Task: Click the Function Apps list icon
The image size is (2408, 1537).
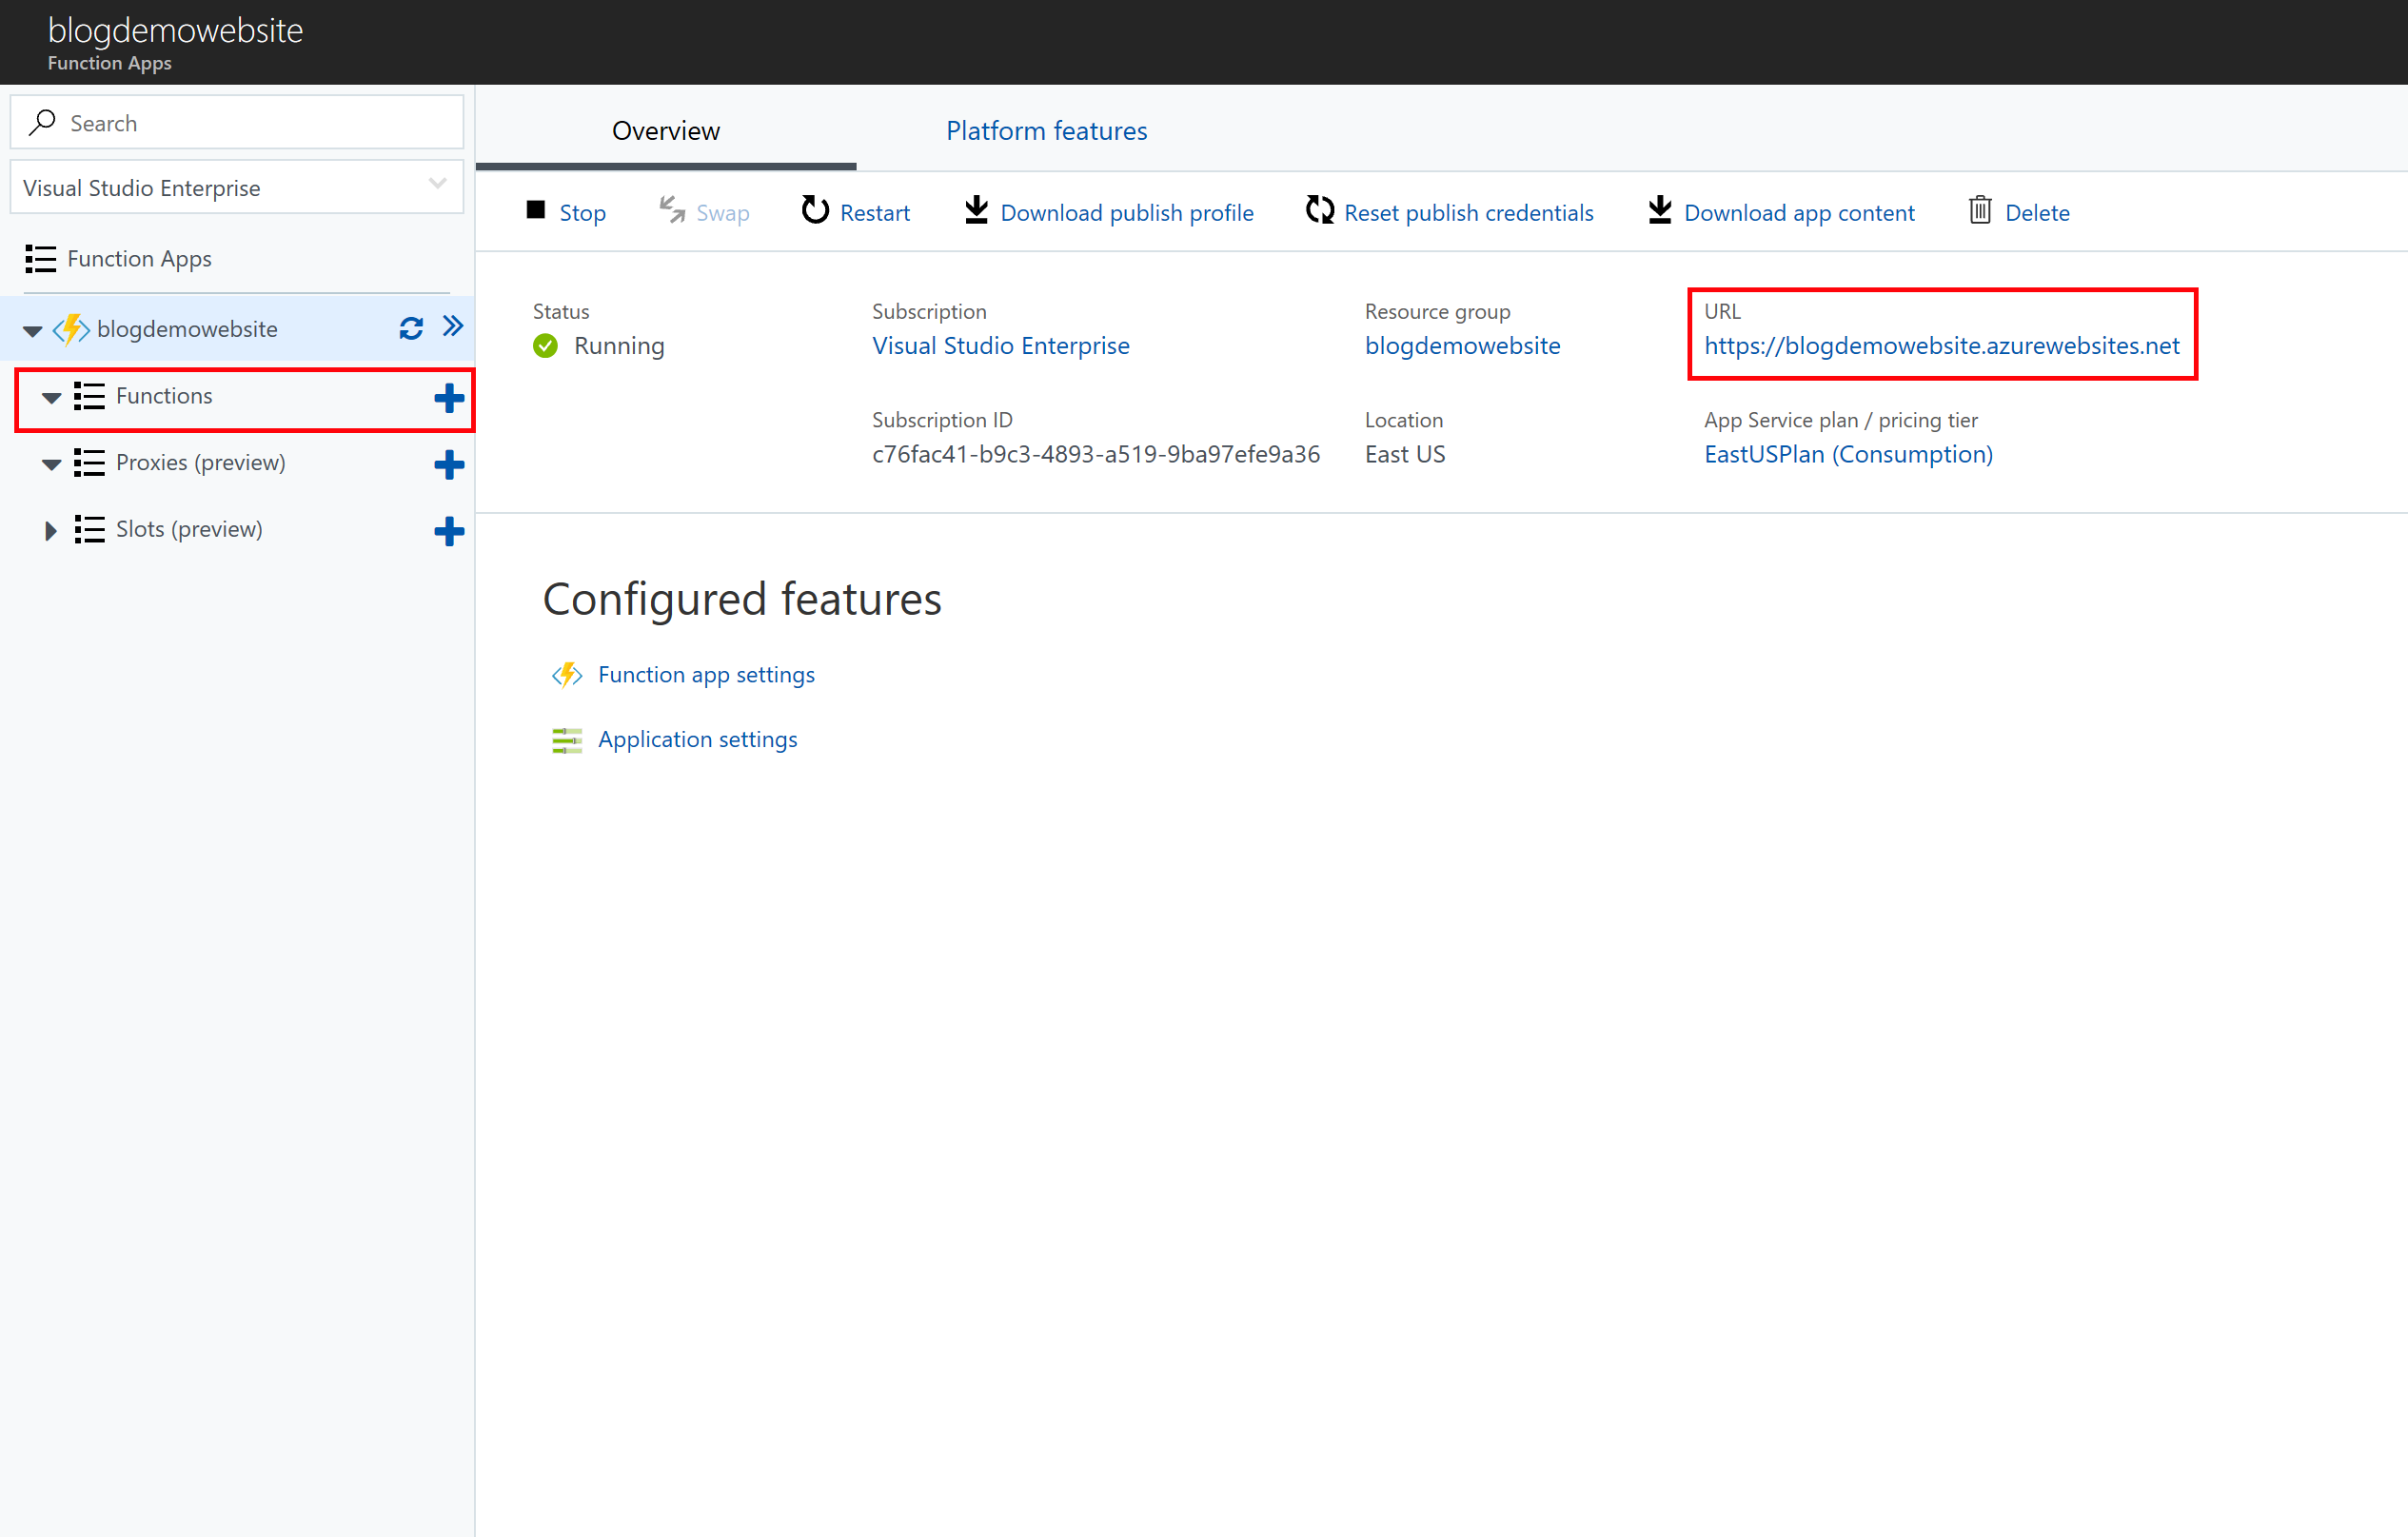Action: 40,259
